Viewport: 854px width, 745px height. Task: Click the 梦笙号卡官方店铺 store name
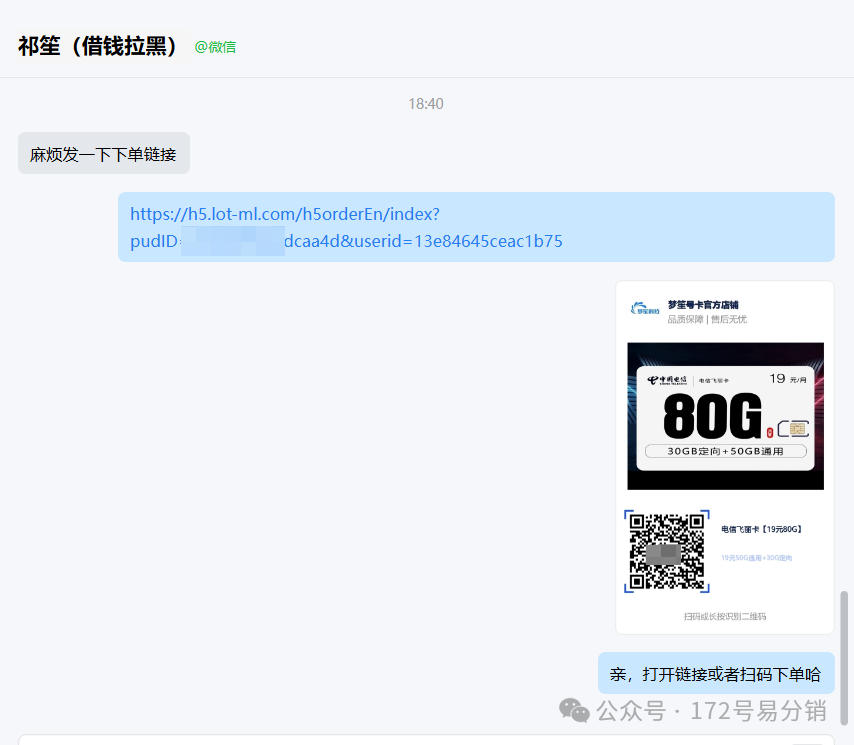tap(703, 304)
